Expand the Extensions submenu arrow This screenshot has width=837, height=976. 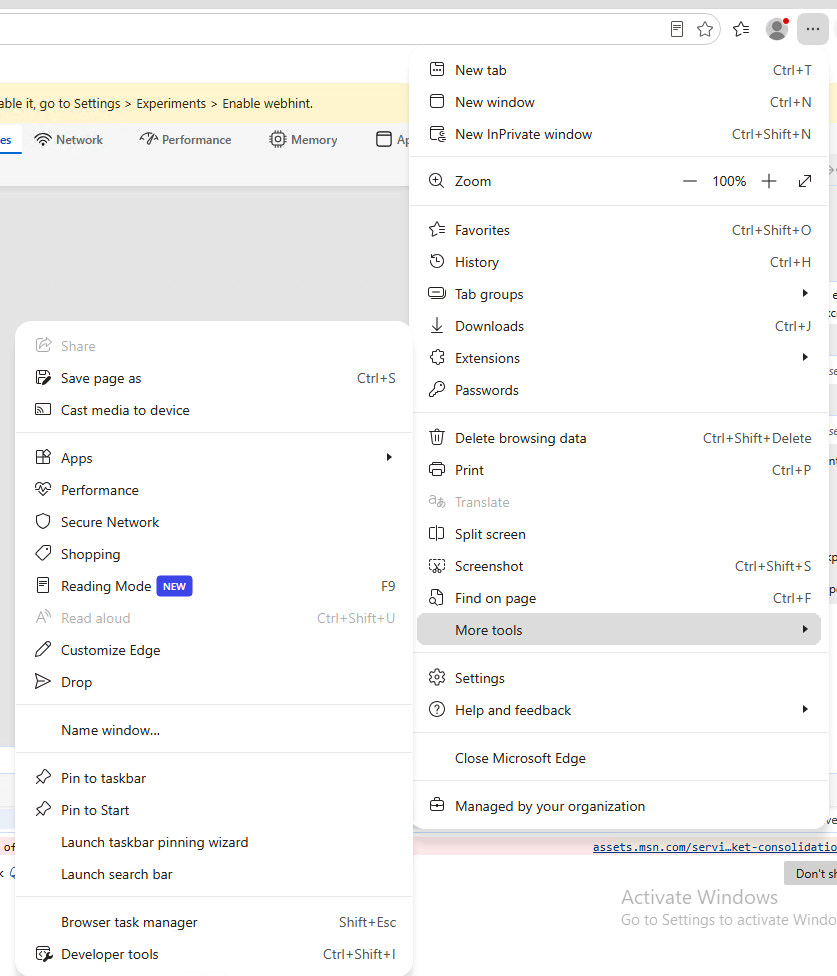(x=805, y=357)
